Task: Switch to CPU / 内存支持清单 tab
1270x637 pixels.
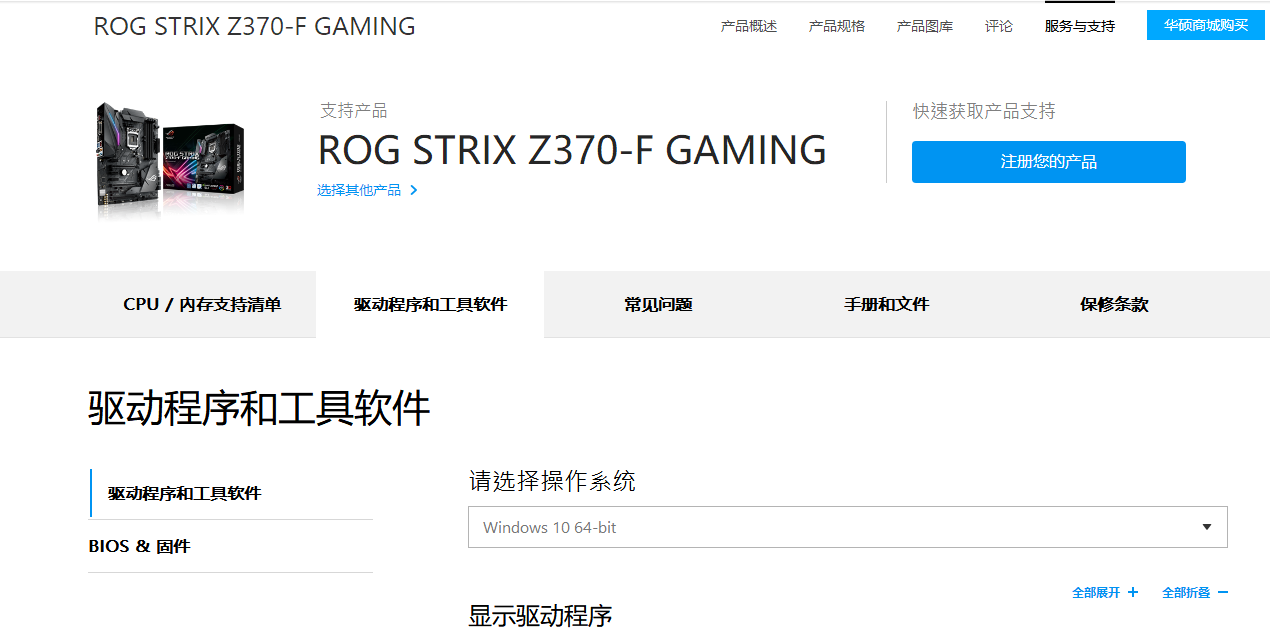Action: tap(202, 304)
